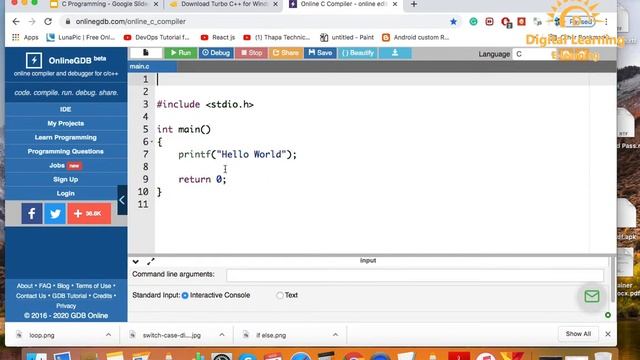Go forward in browser
Screen dimensions: 640x360
point(32,22)
